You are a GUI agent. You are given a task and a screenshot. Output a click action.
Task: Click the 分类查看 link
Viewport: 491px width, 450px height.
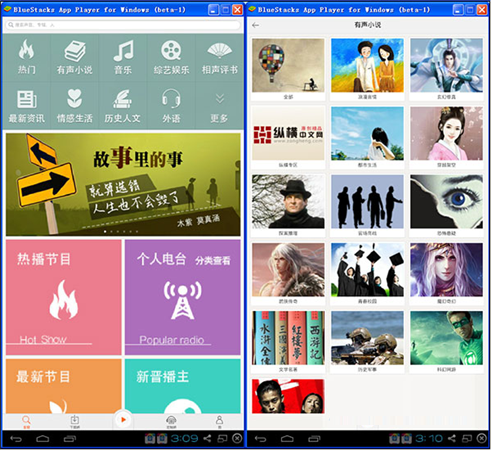pos(213,260)
